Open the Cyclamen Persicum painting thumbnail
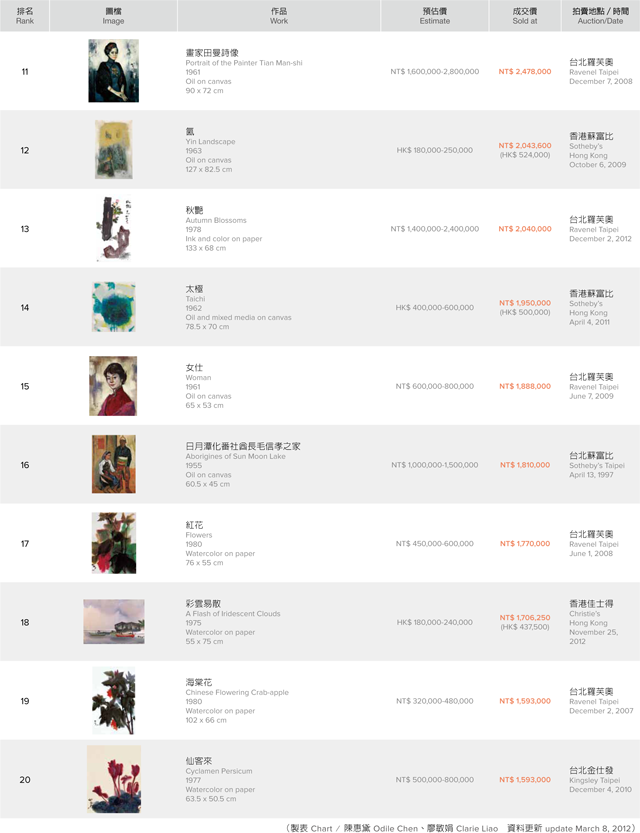Screen dimensions: 640x833 click(x=114, y=779)
